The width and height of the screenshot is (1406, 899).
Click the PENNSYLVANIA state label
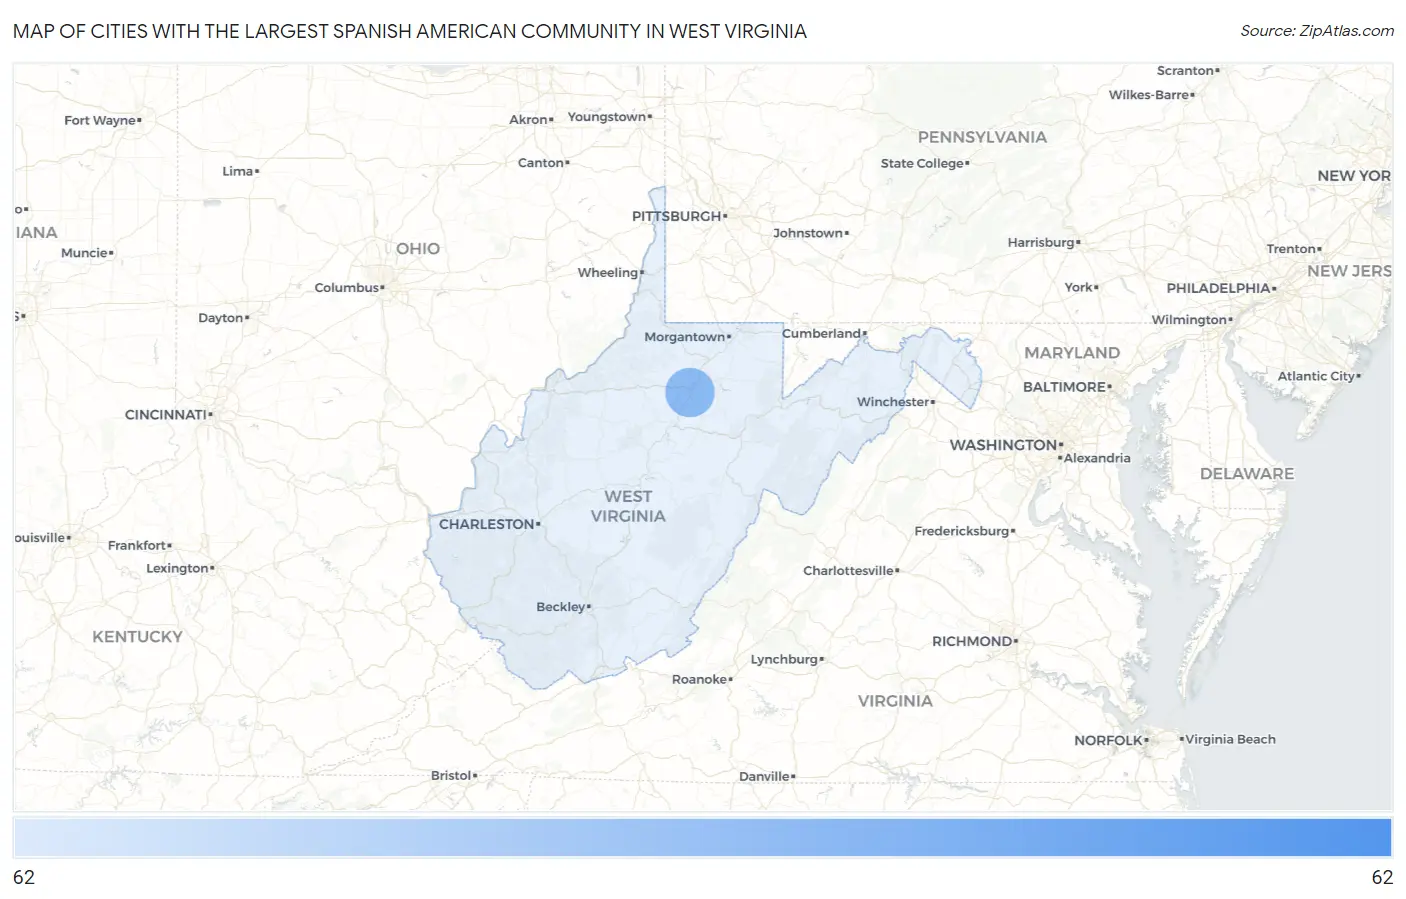983,137
